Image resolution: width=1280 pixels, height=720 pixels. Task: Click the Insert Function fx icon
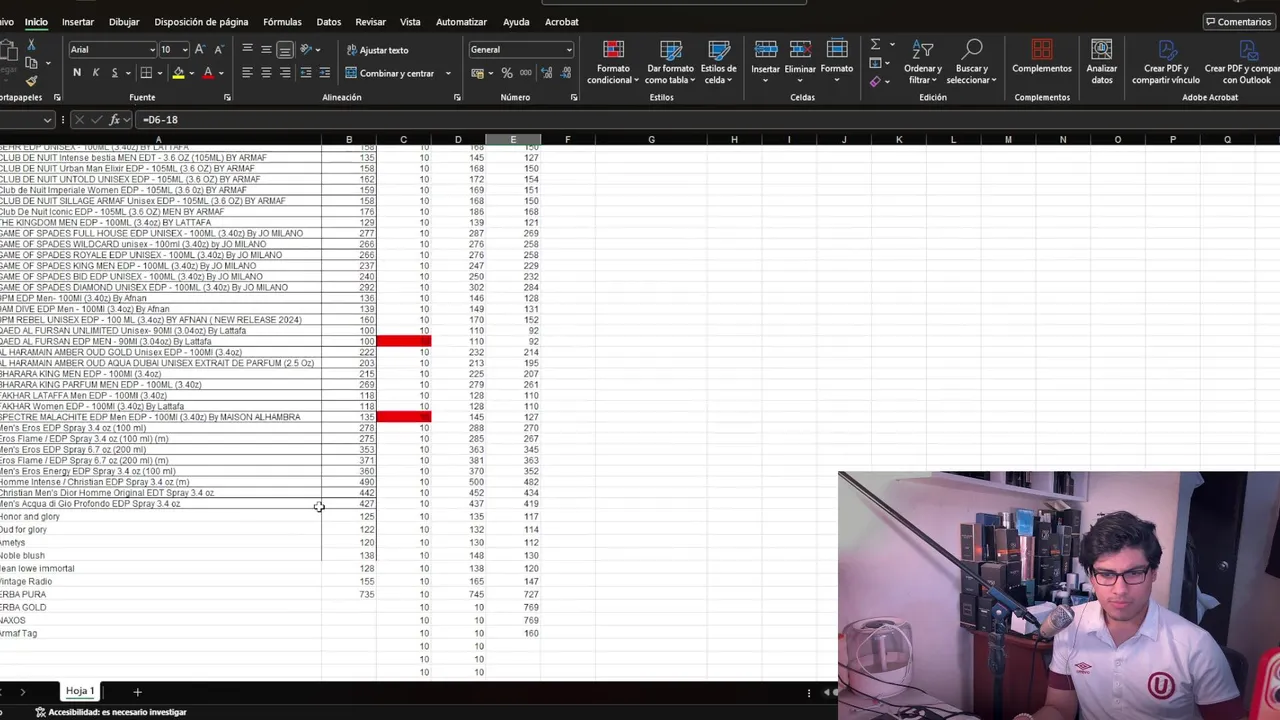(x=116, y=120)
